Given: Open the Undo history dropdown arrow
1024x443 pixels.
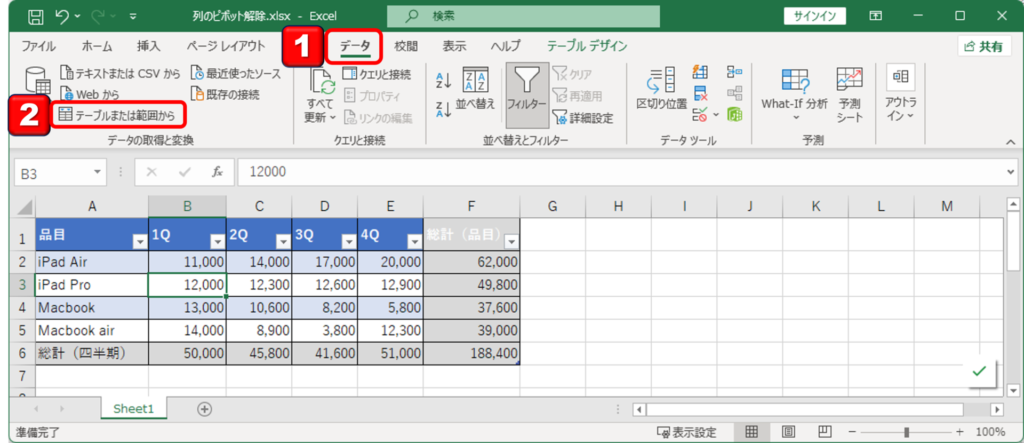Looking at the screenshot, I should 79,16.
